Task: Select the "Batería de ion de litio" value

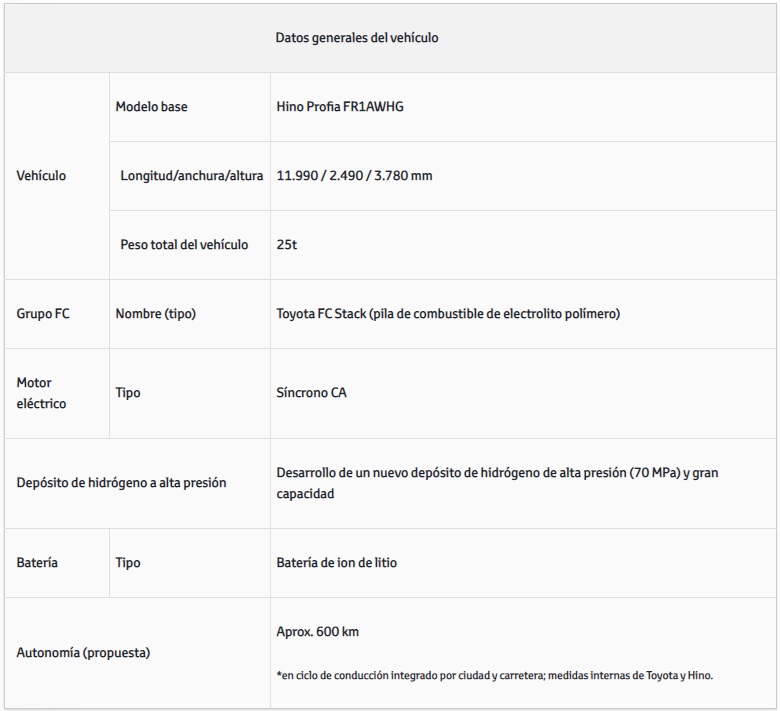Action: click(x=336, y=563)
